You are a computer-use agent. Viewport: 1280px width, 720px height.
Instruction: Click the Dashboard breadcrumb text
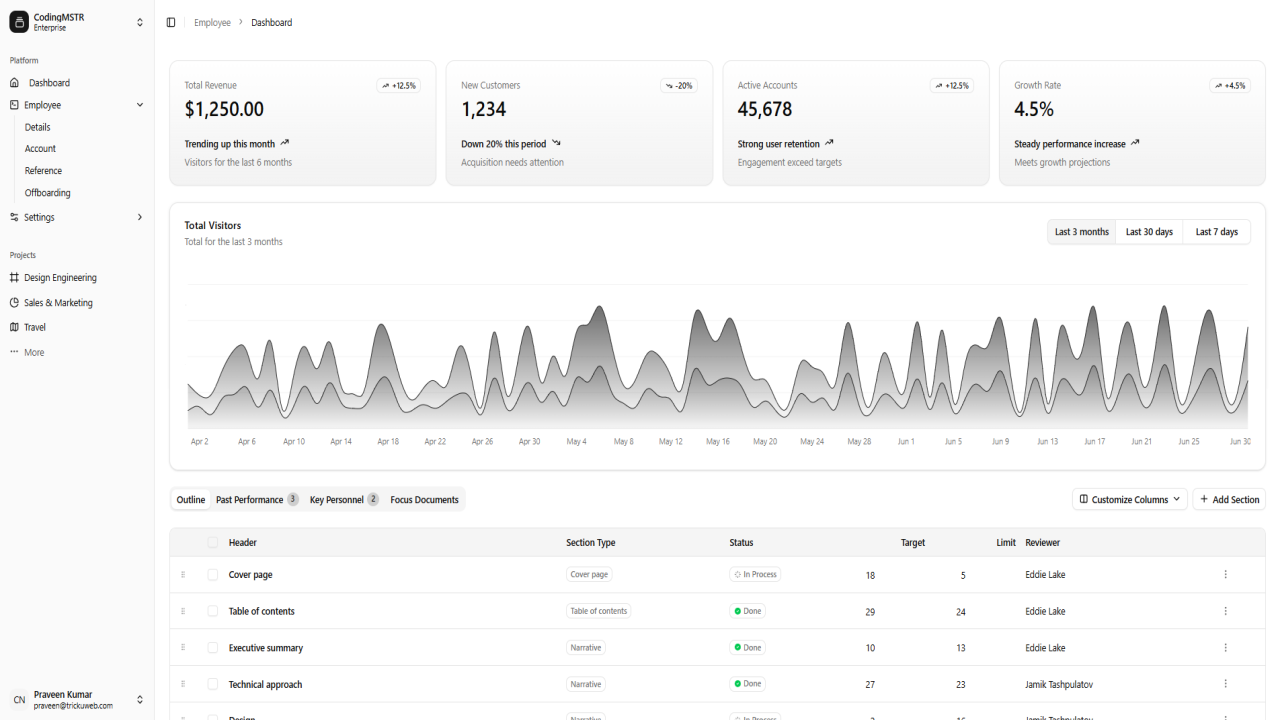point(272,22)
